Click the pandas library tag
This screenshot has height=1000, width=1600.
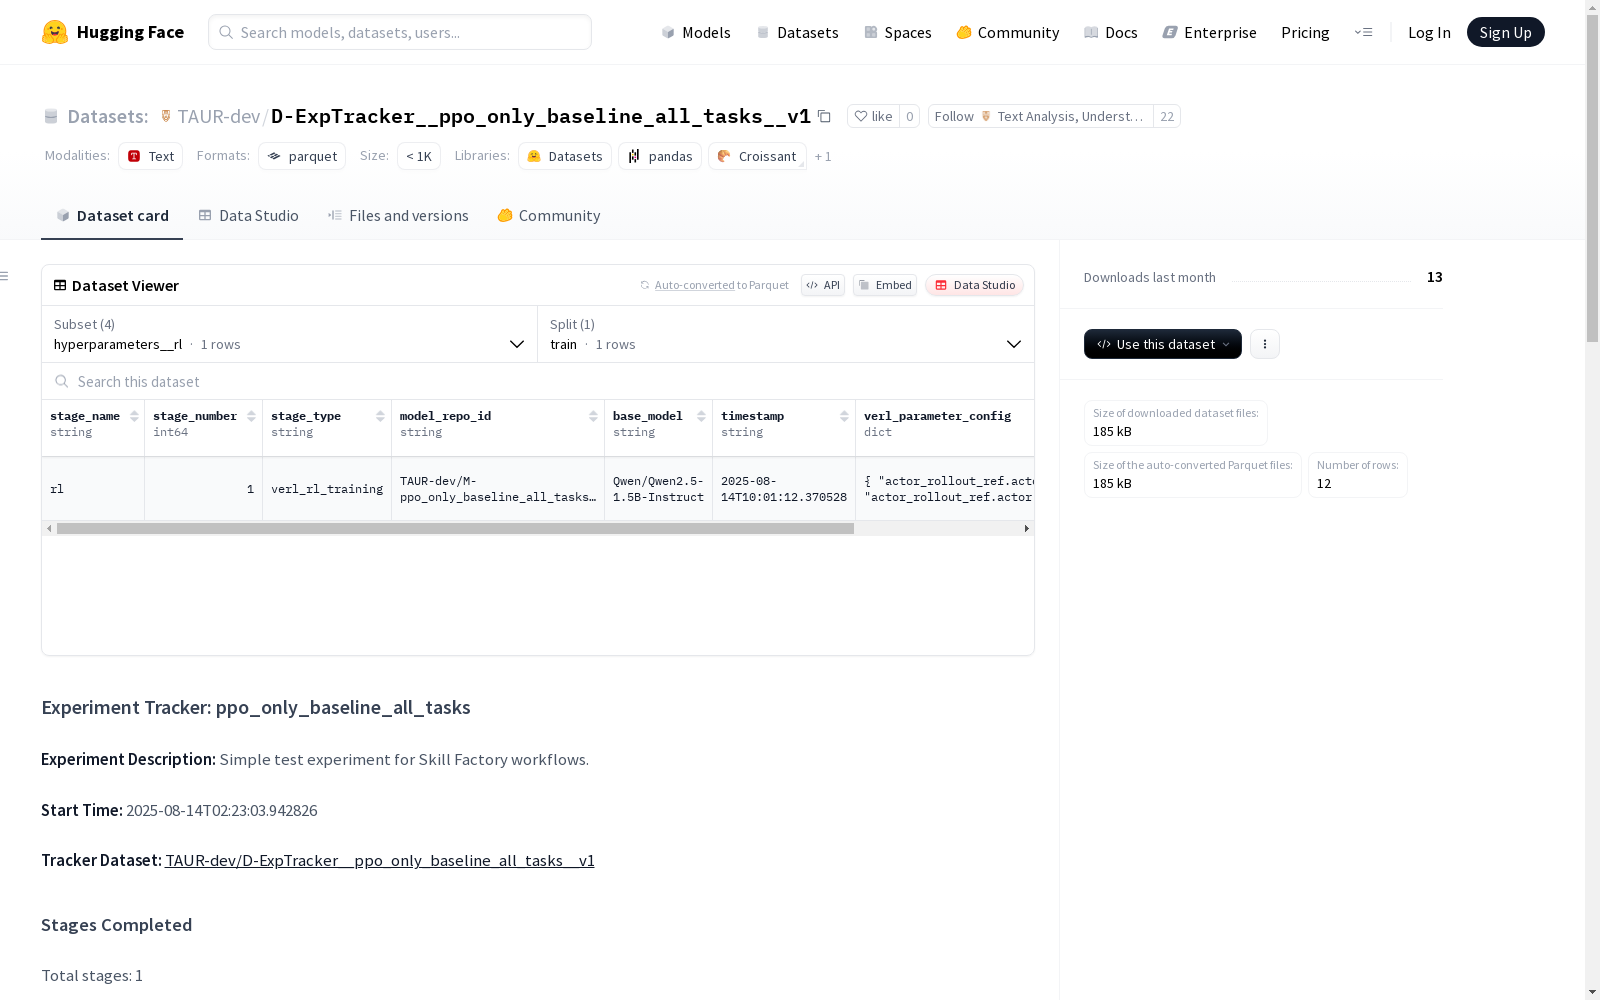(660, 156)
